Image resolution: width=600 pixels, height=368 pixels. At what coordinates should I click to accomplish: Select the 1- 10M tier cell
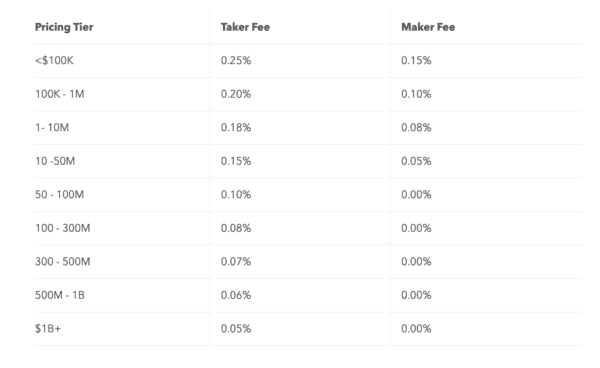coord(52,127)
